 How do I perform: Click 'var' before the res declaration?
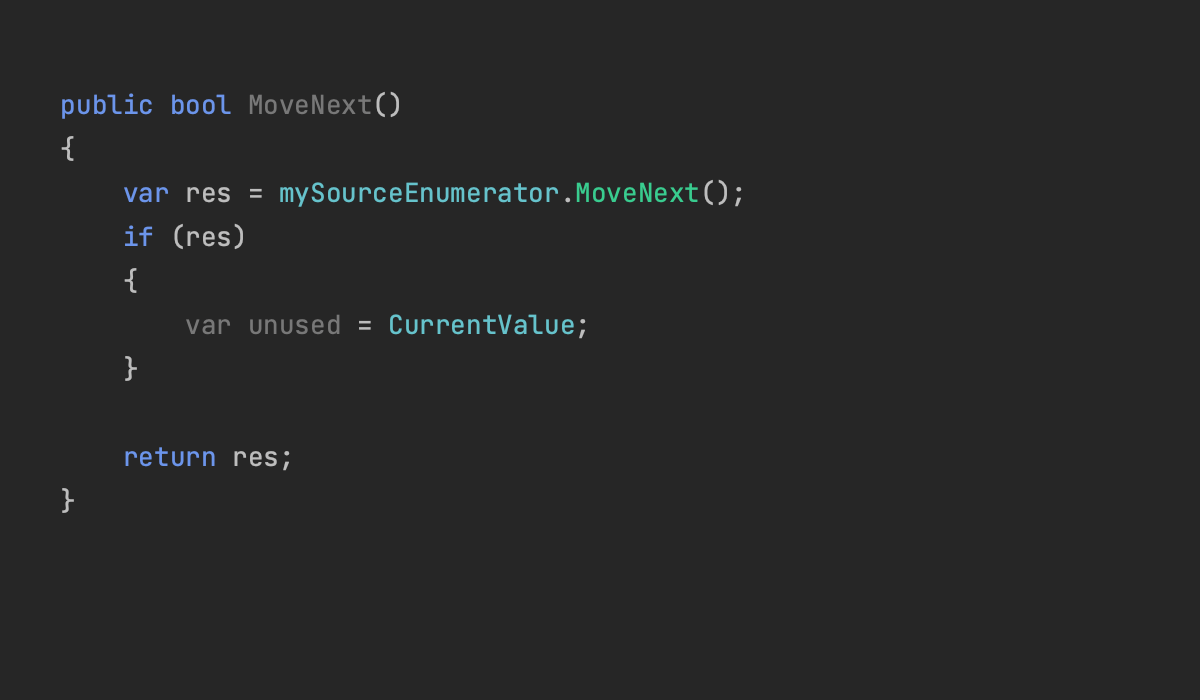(146, 193)
